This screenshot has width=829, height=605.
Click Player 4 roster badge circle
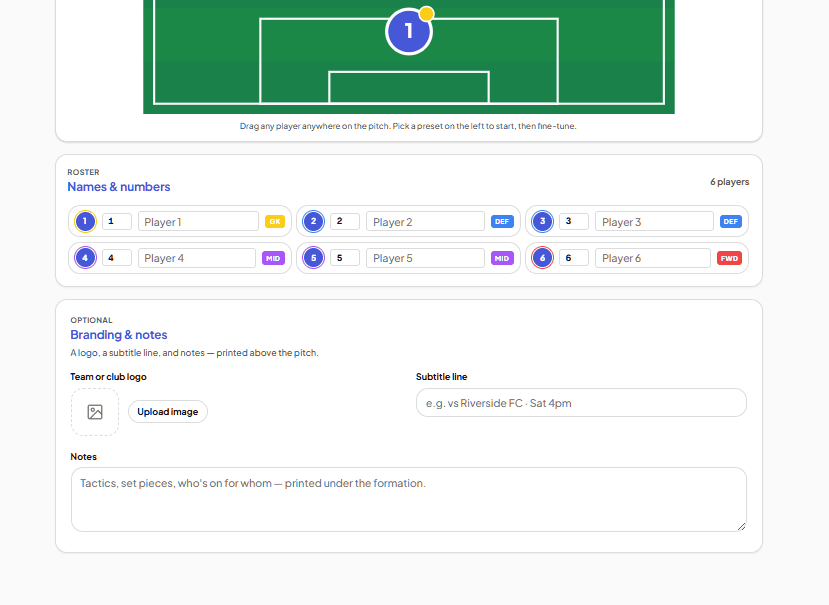[85, 258]
